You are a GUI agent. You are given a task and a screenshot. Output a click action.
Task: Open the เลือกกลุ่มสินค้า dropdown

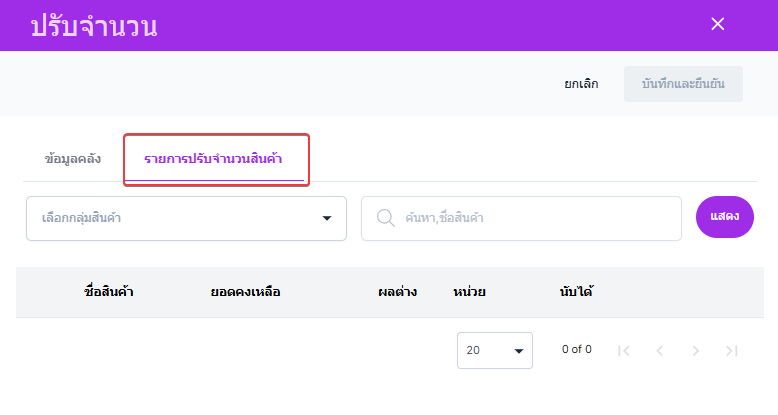tap(186, 218)
